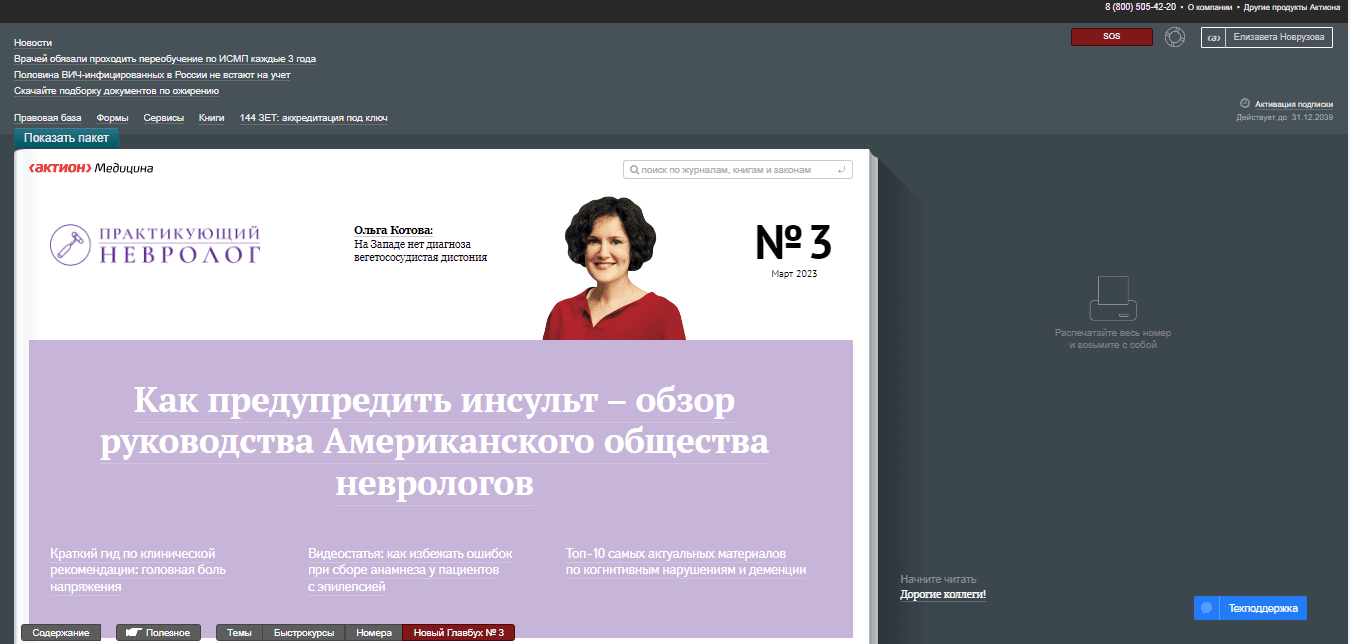Open the Техподдержка support chat
The image size is (1350, 644).
pos(1250,608)
